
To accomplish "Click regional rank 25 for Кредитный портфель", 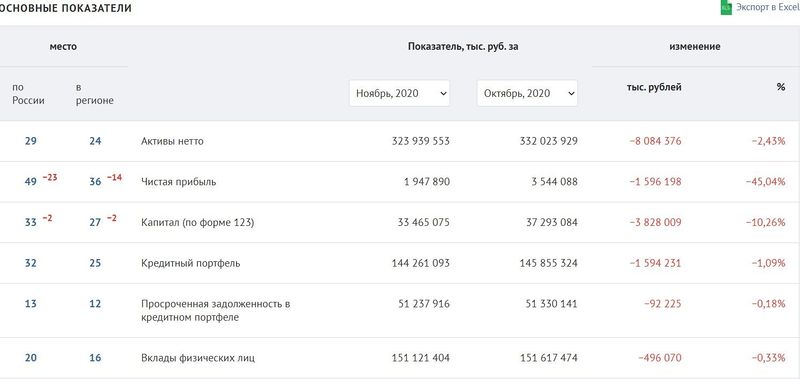I will click(x=95, y=264).
